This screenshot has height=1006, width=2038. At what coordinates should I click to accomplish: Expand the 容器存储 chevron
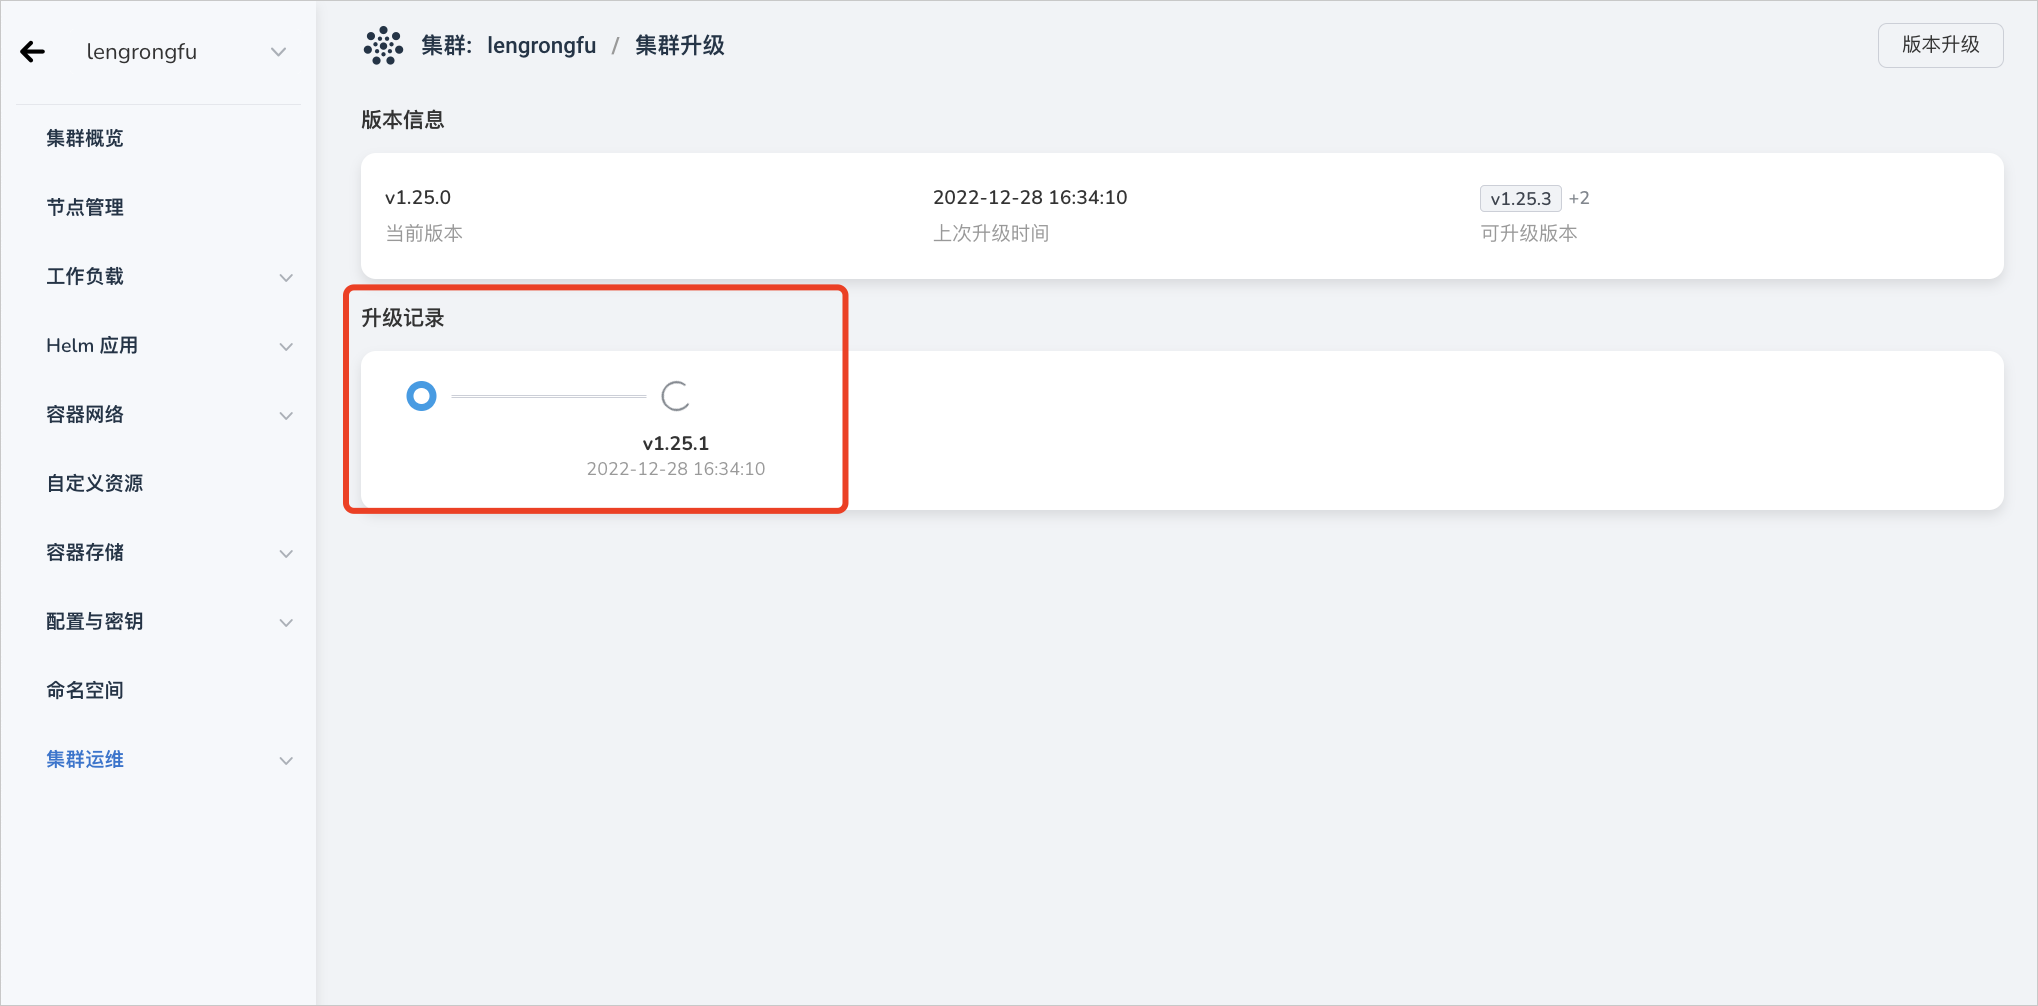pos(286,553)
